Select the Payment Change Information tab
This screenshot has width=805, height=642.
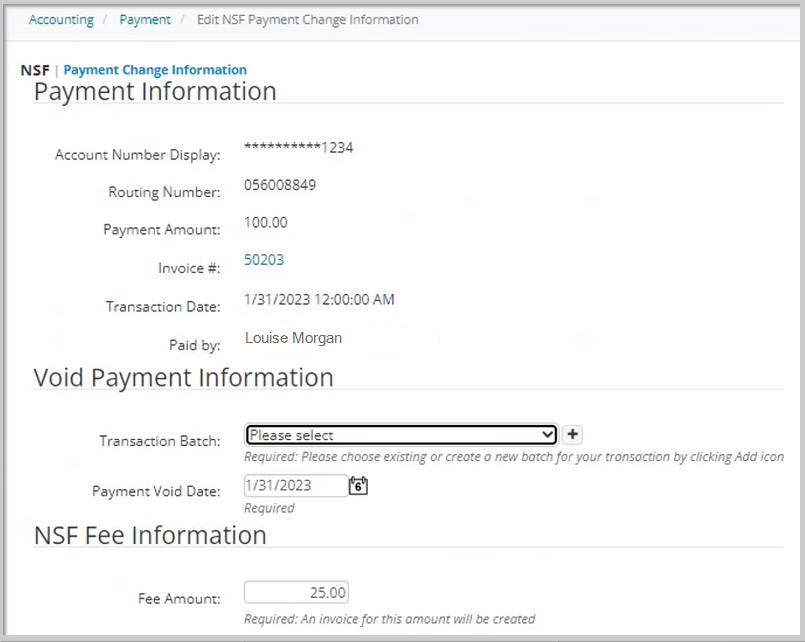pyautogui.click(x=155, y=69)
